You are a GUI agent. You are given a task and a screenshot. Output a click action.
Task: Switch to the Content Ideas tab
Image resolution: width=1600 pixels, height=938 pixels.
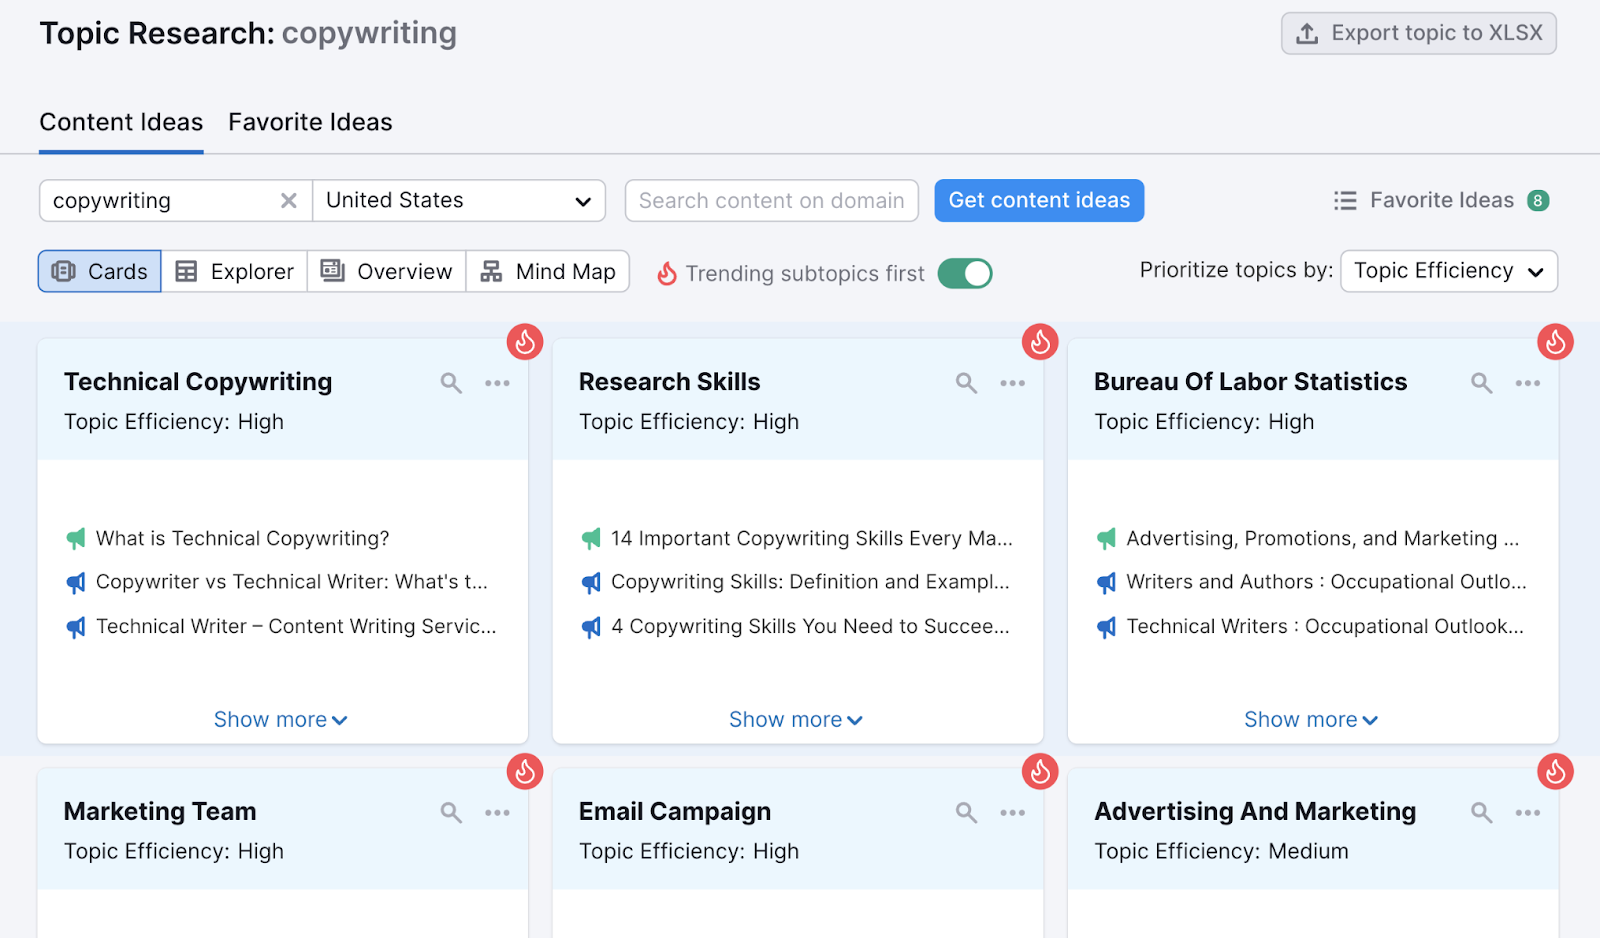121,122
